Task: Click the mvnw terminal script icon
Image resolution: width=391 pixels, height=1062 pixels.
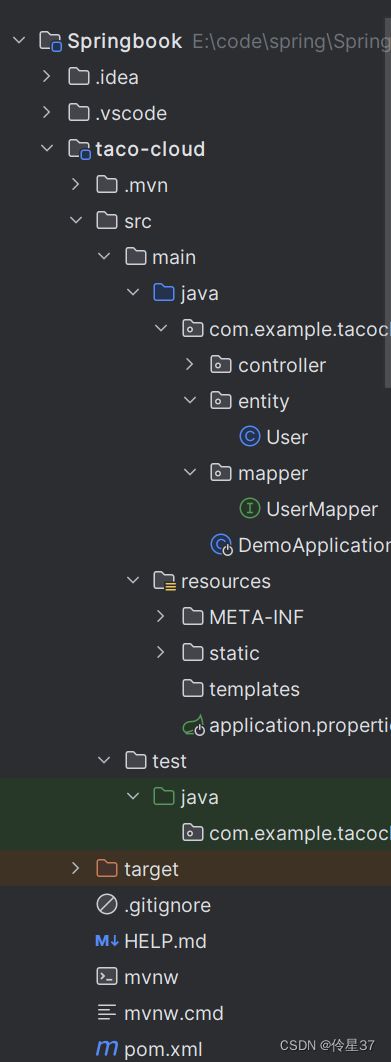Action: pos(107,977)
